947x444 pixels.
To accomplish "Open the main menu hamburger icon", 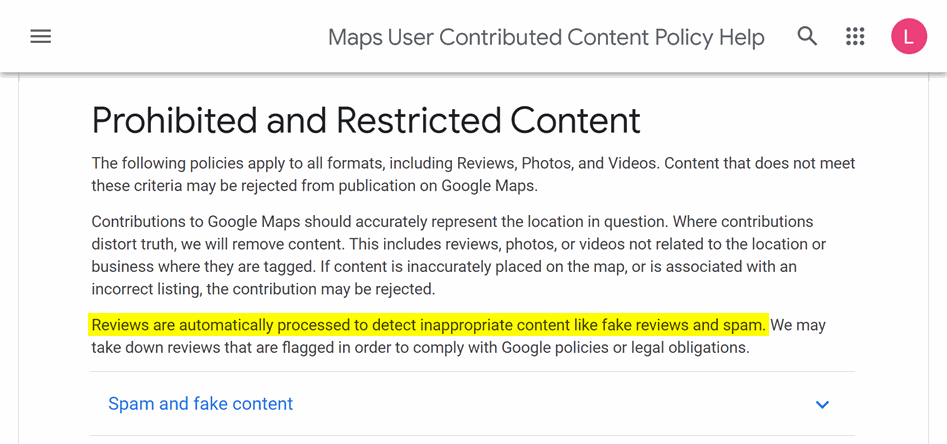I will (x=41, y=37).
